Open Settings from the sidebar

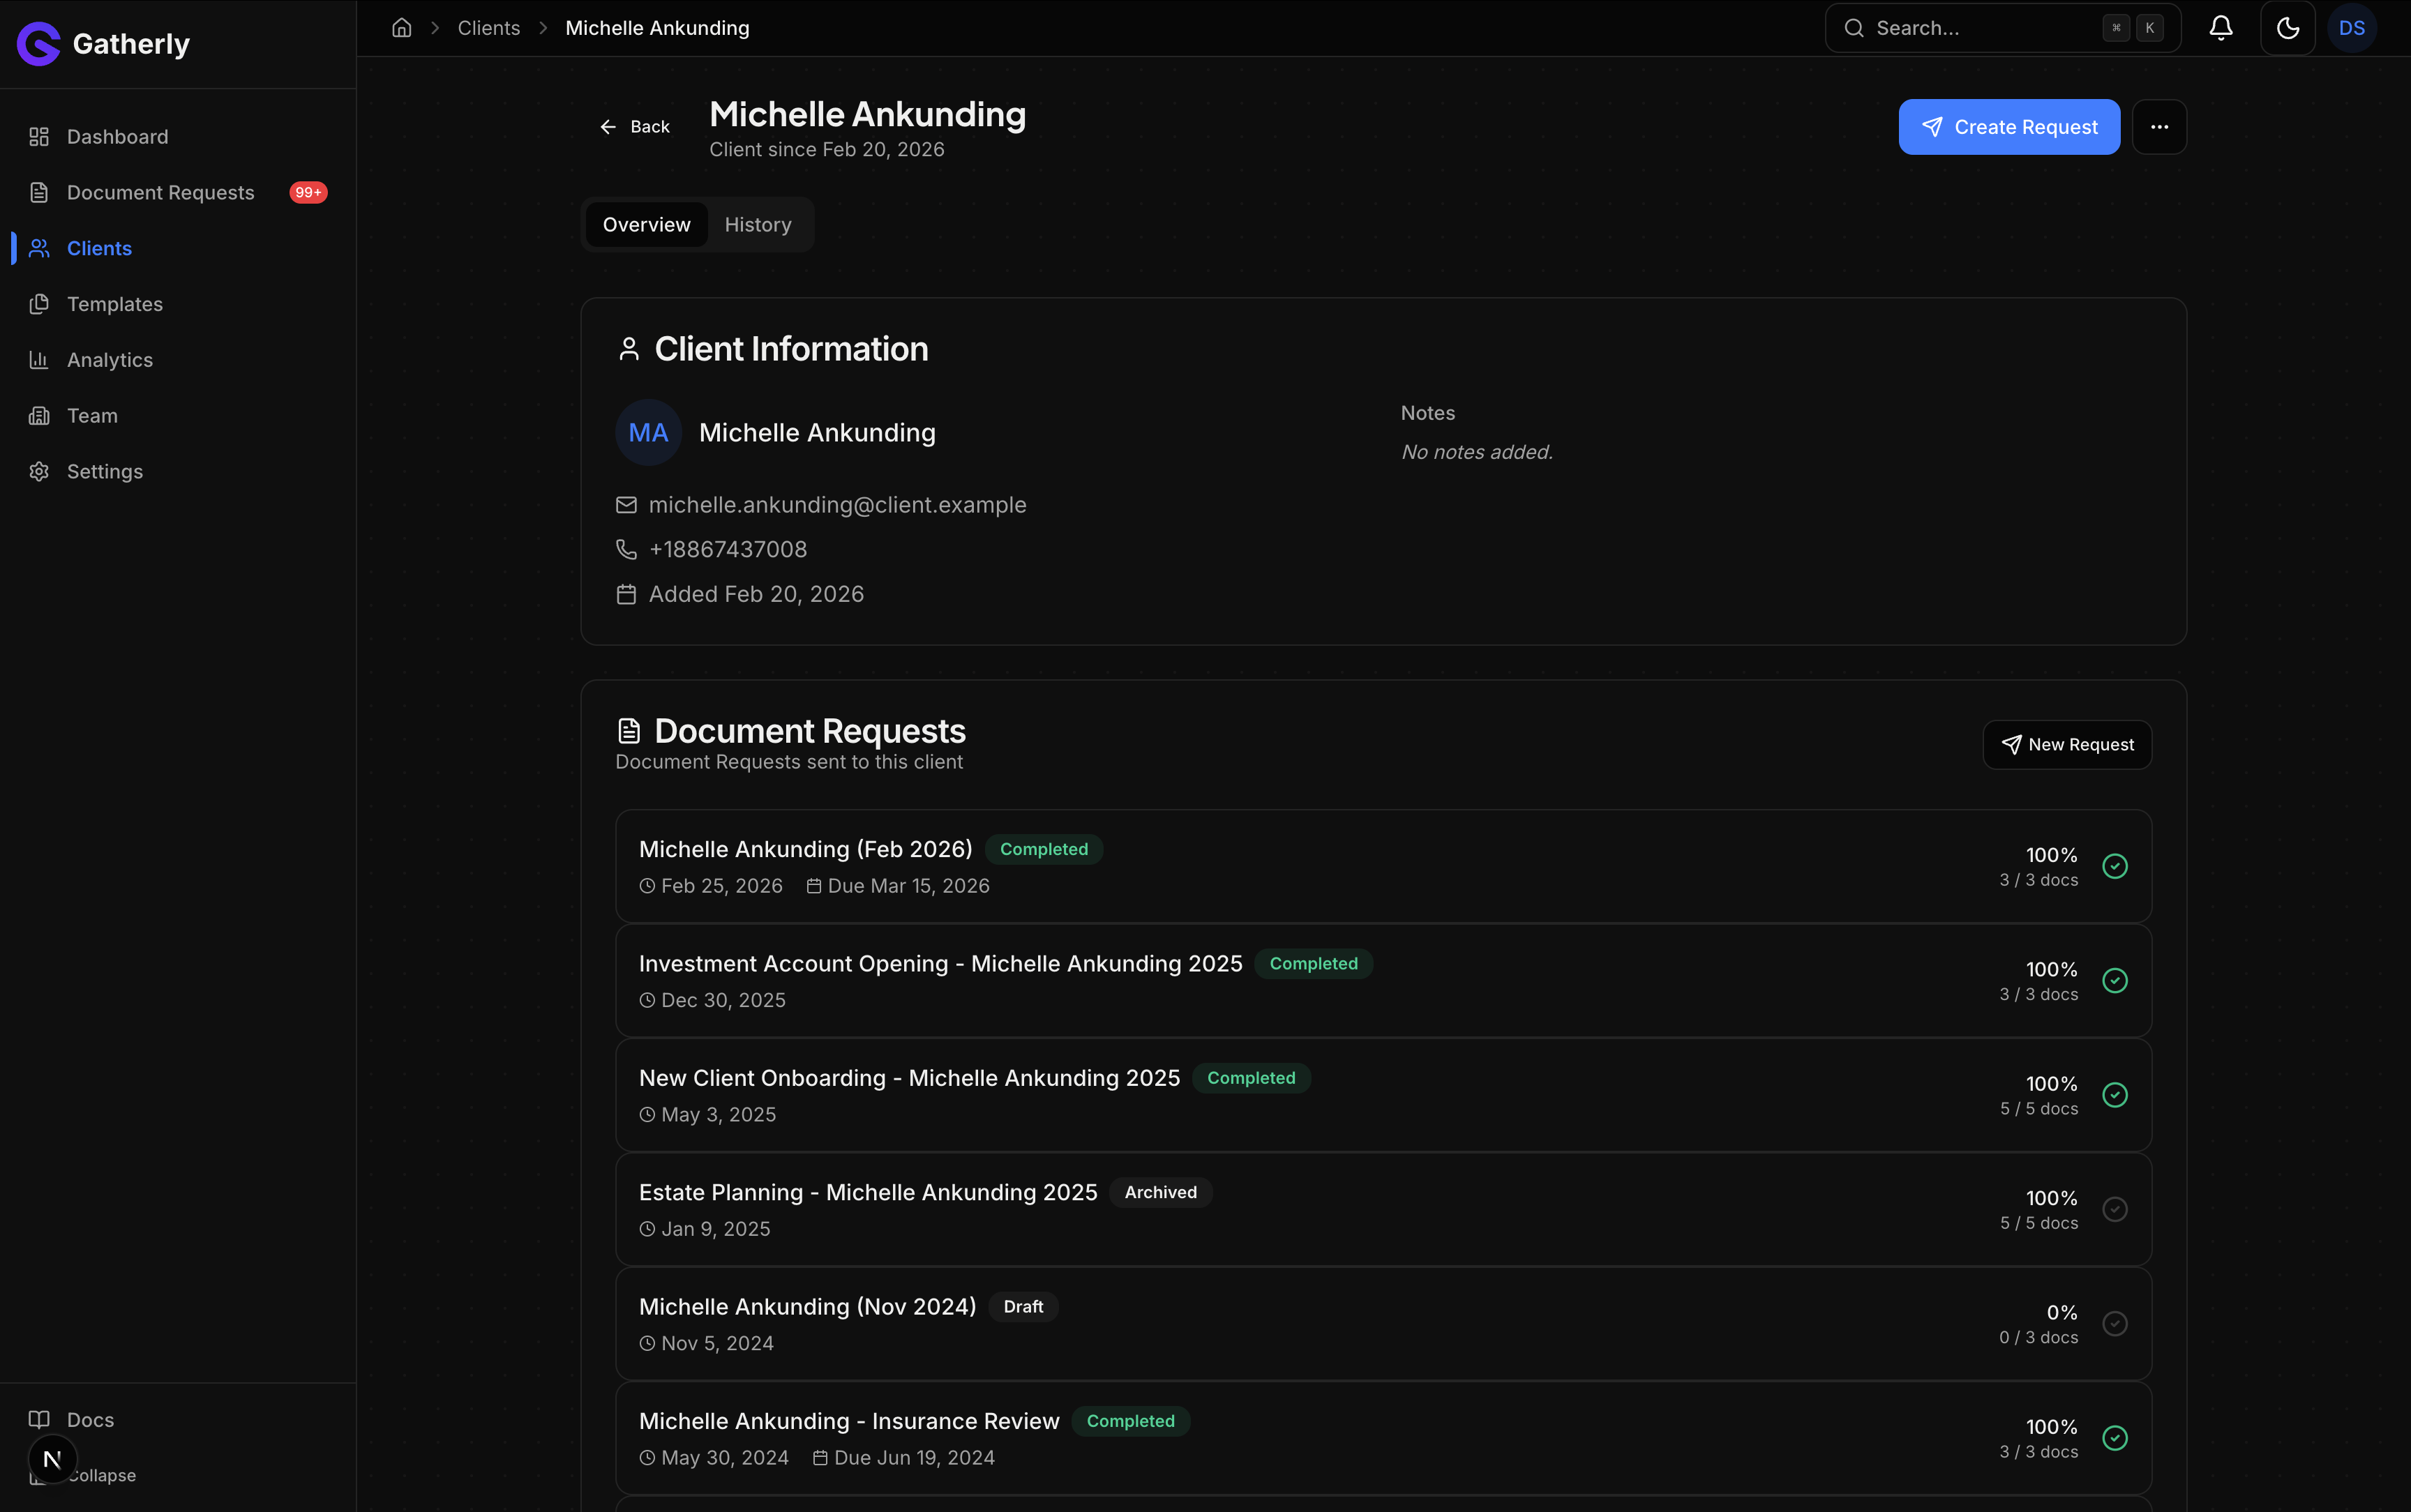tap(104, 471)
